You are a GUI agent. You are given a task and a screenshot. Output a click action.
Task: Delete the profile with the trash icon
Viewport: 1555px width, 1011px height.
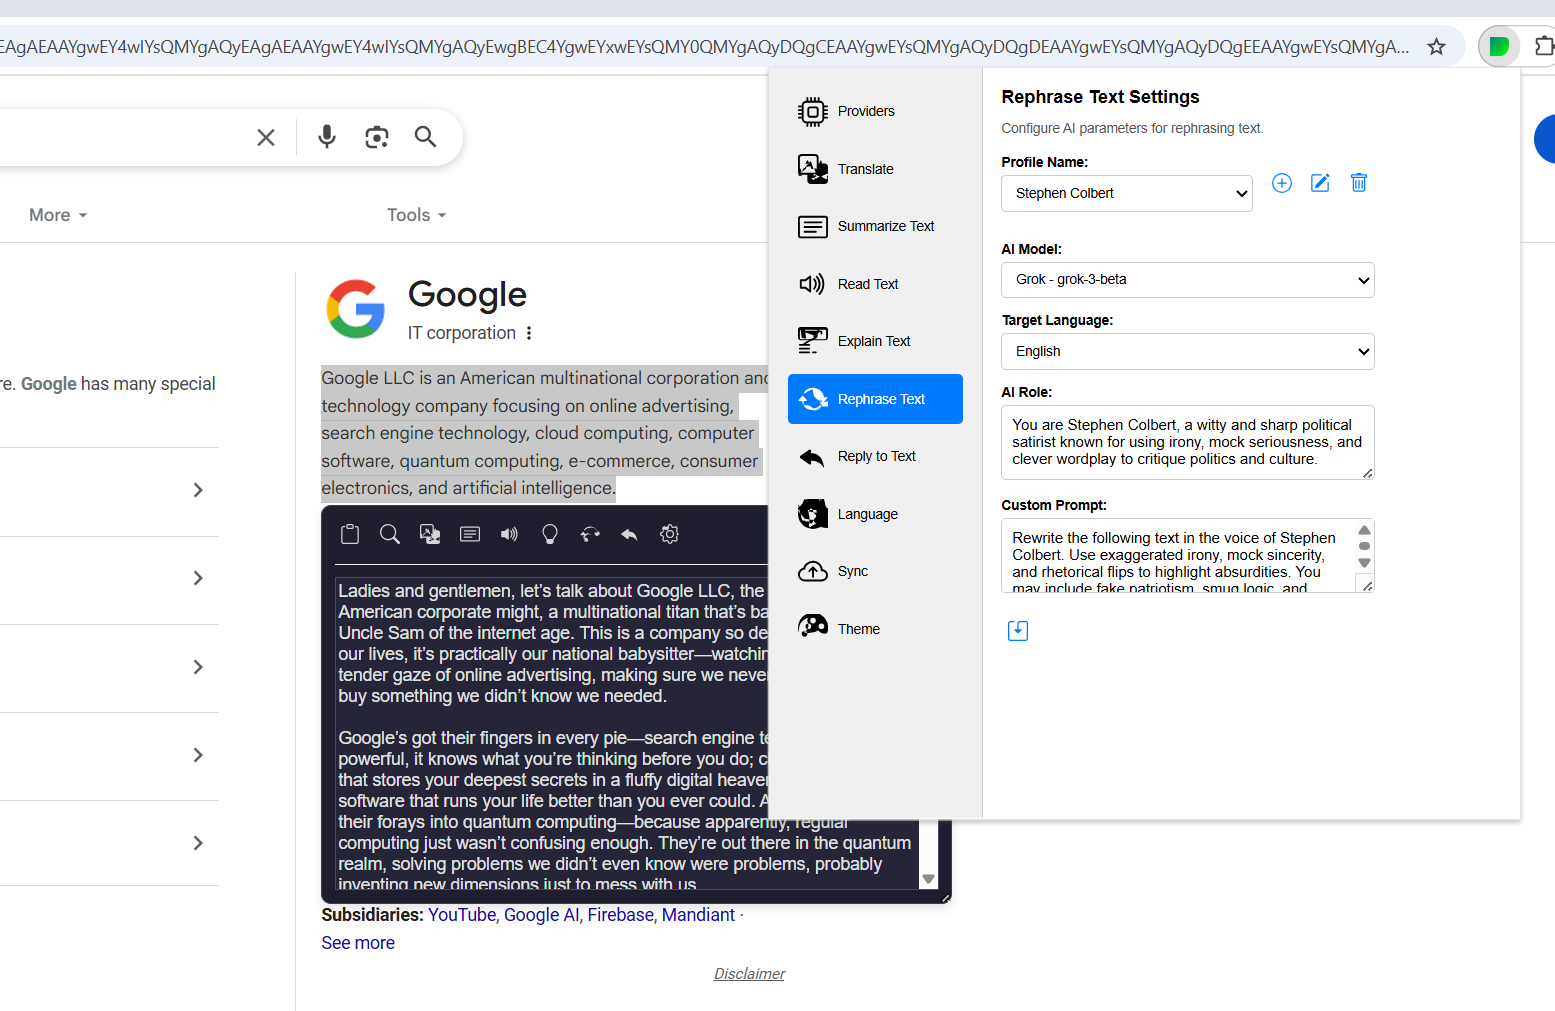(x=1358, y=183)
